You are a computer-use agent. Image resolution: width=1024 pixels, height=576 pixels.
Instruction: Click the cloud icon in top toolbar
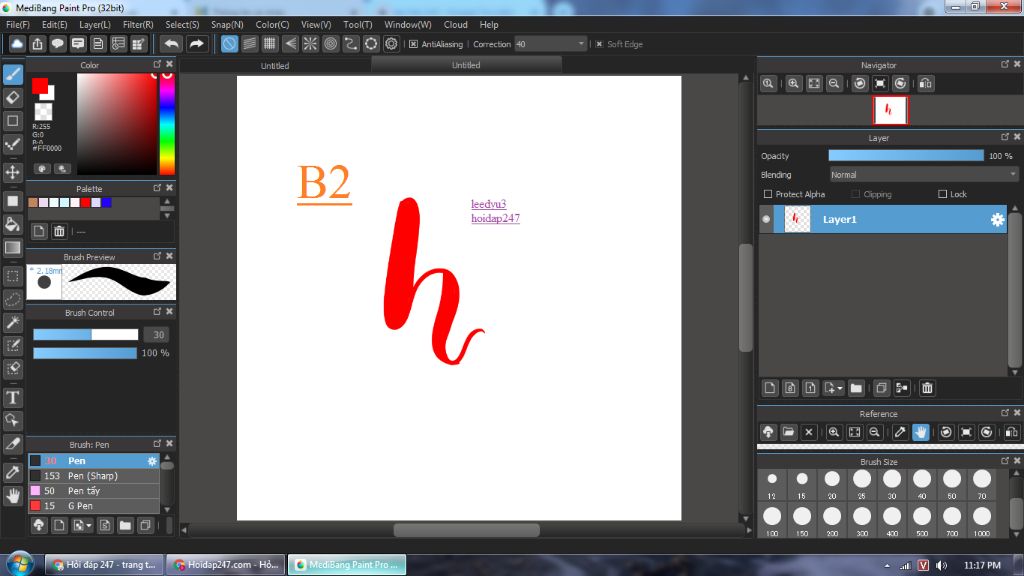tap(17, 44)
